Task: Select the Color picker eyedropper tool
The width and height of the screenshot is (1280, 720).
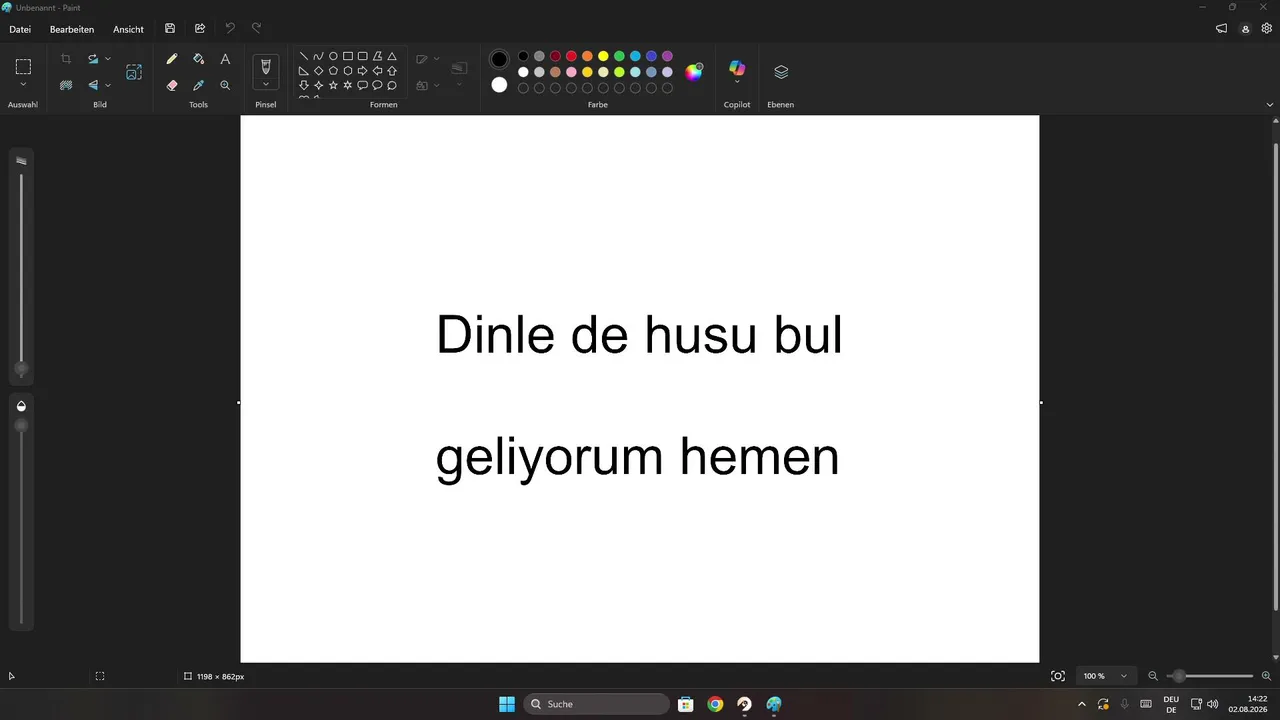Action: pyautogui.click(x=198, y=85)
